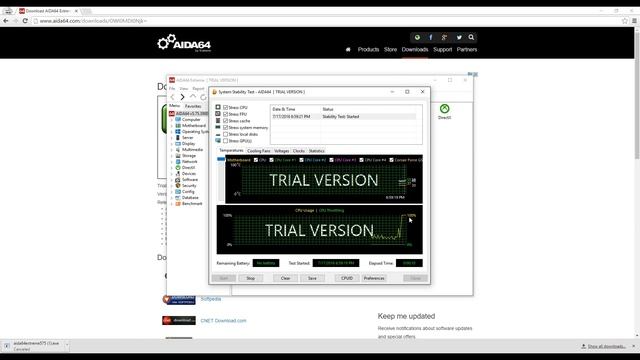Toggle CPU Core #2 graph checkbox

[301, 160]
